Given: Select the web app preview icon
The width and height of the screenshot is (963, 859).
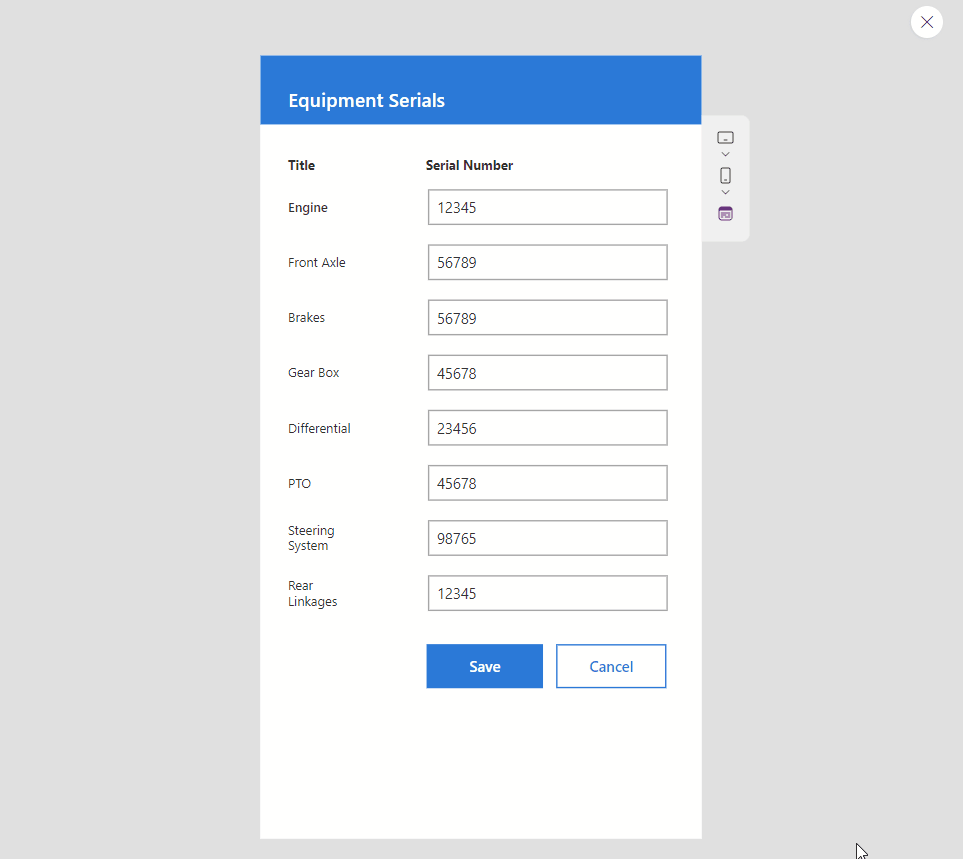Looking at the screenshot, I should [x=725, y=213].
